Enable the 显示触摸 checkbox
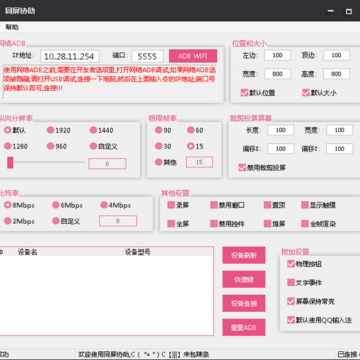Image resolution: width=360 pixels, height=360 pixels. coord(305,205)
